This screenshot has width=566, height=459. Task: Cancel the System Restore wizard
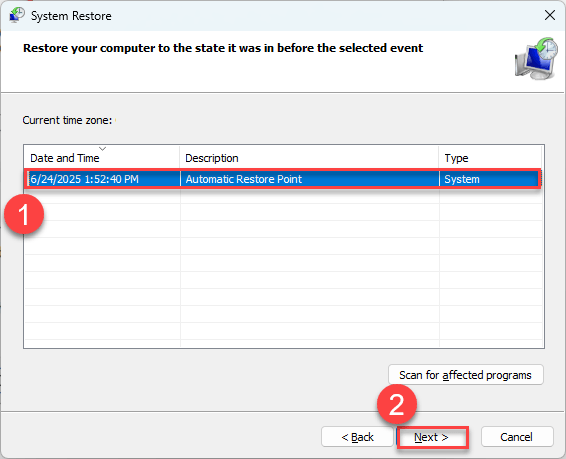tap(517, 437)
